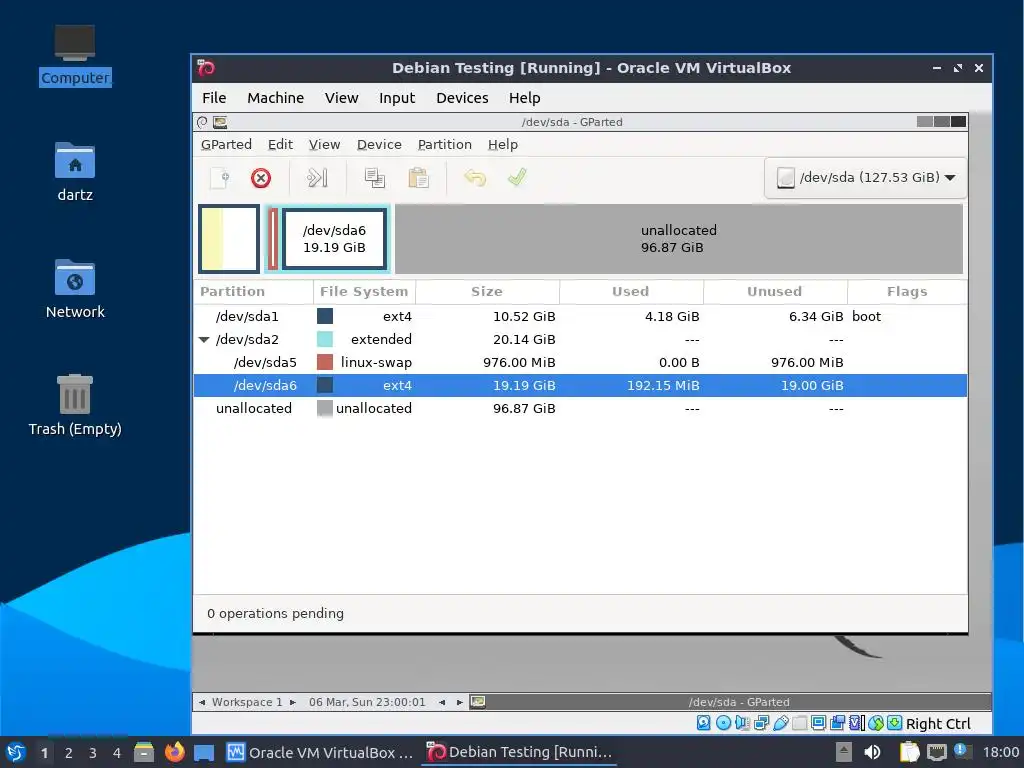Open the VirtualBox File menu
The width and height of the screenshot is (1024, 768).
[214, 98]
